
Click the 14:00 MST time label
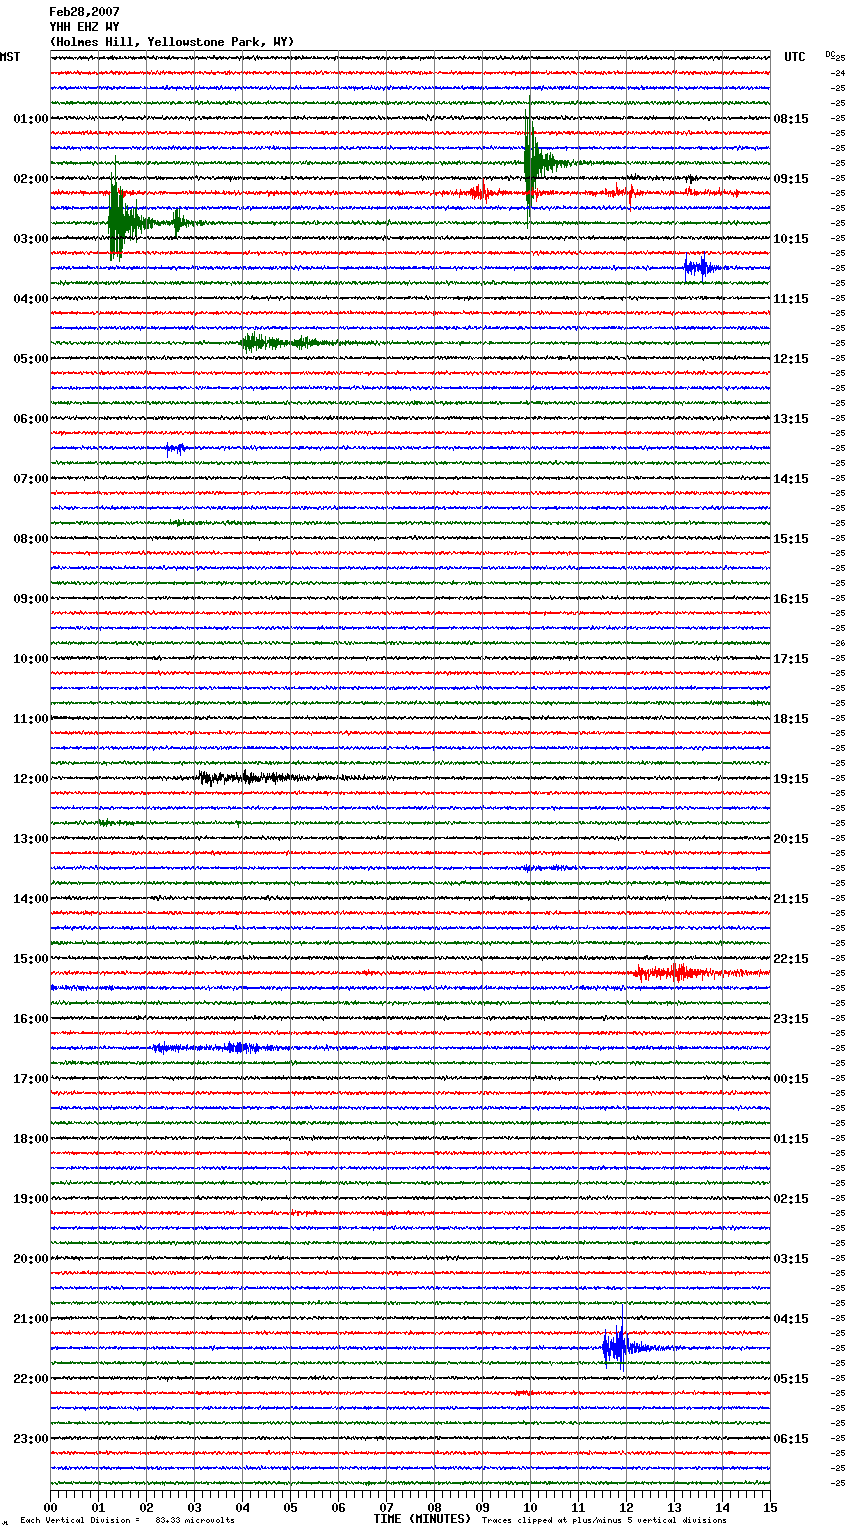[31, 899]
